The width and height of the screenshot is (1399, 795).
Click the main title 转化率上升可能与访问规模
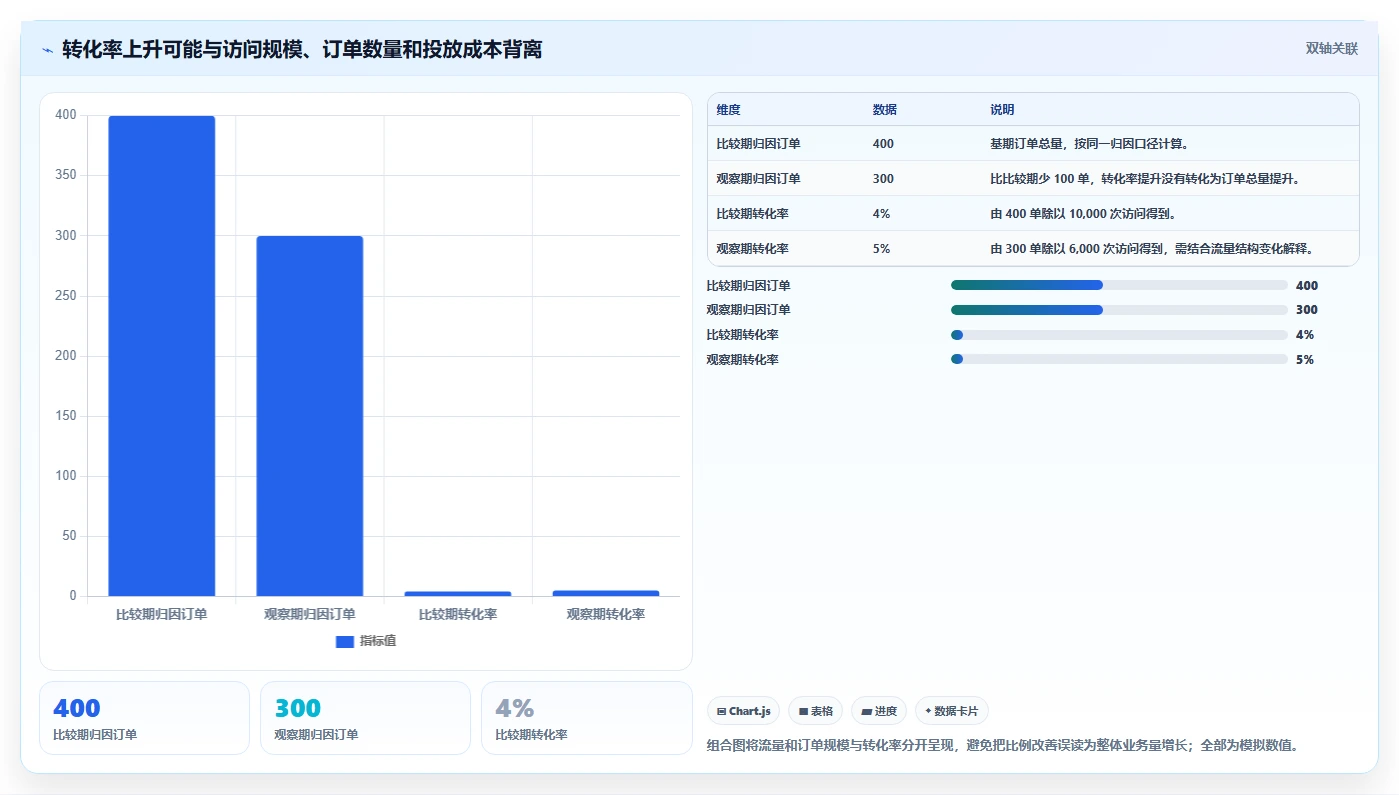302,49
